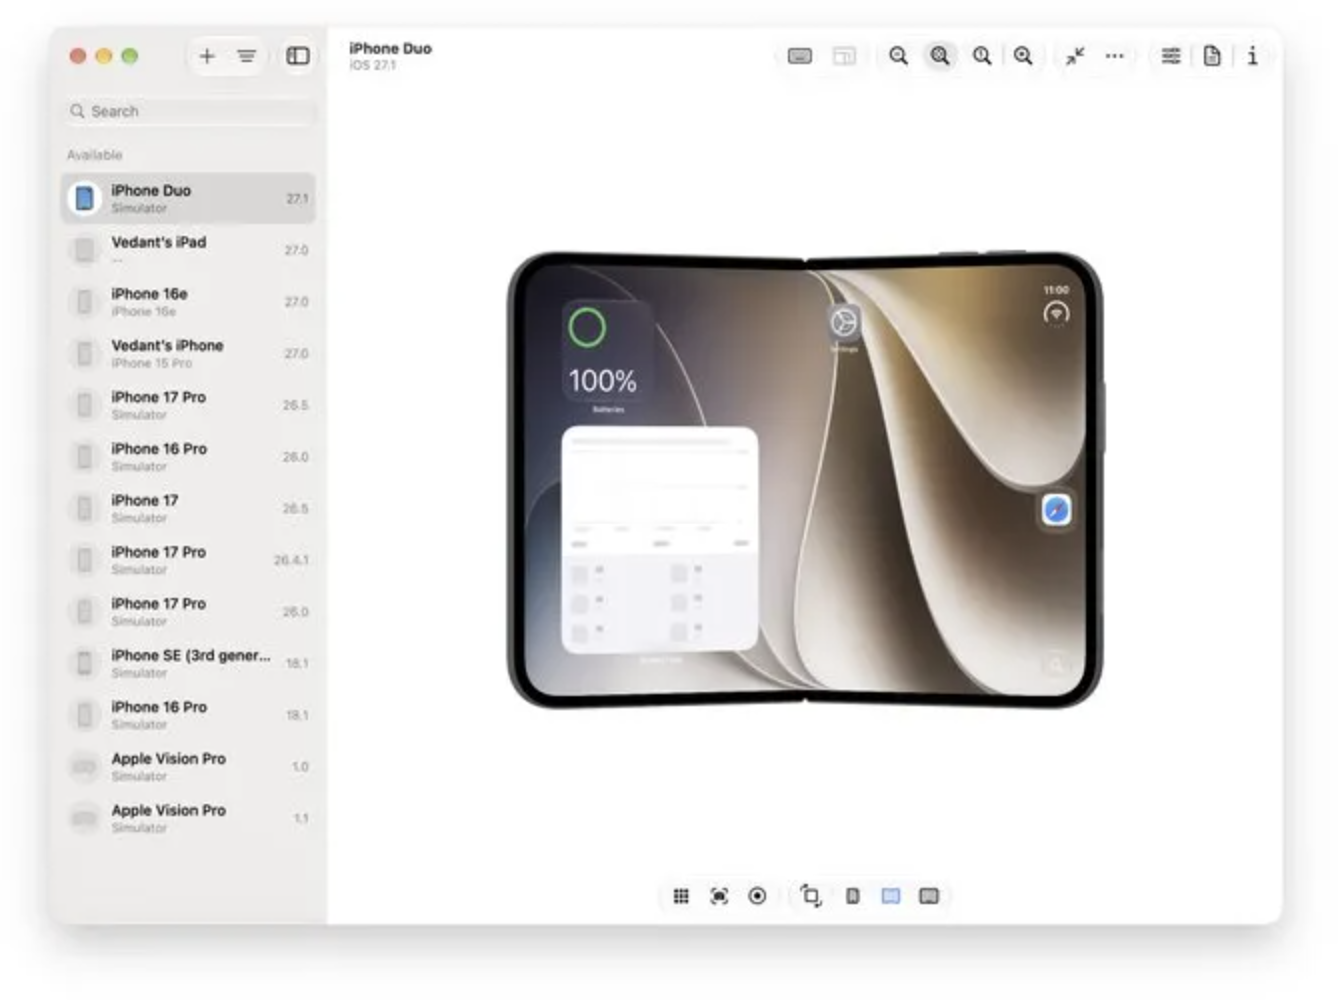Tap the Wi-Fi status indicator under the clock

coord(1056,314)
